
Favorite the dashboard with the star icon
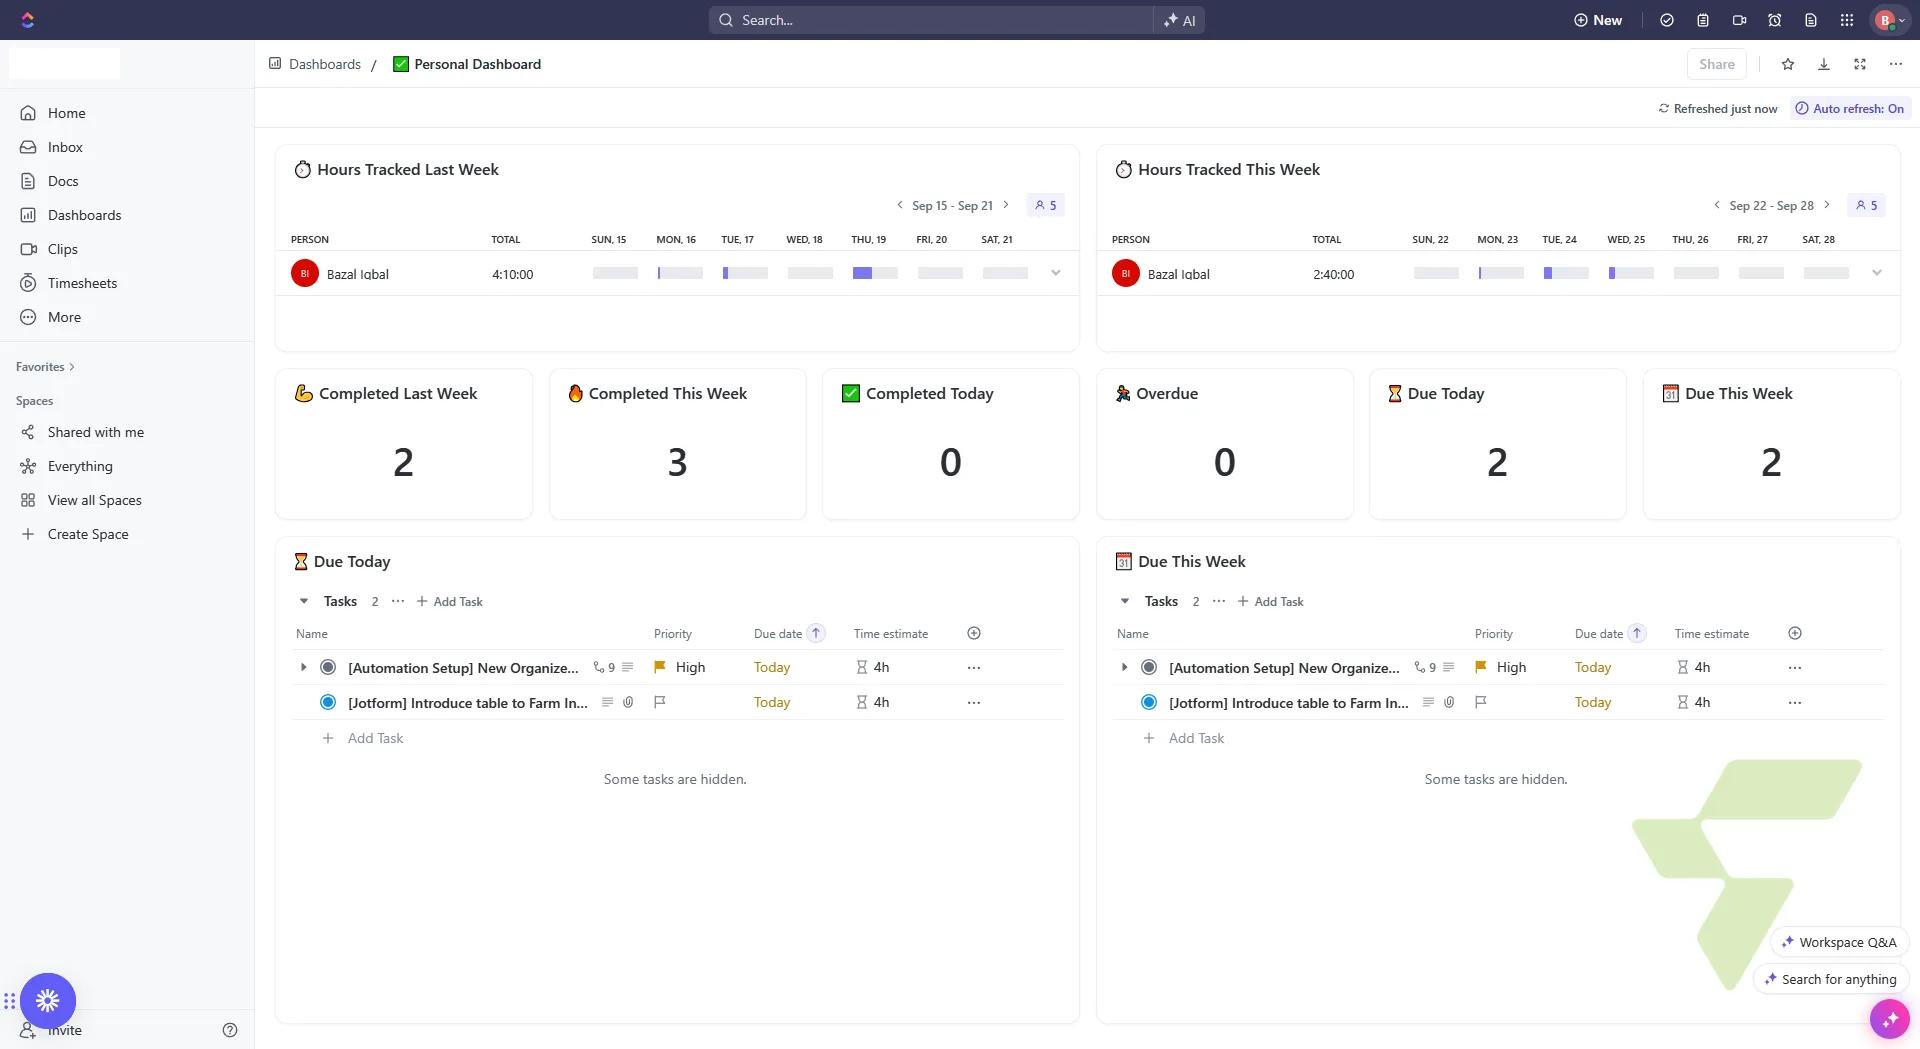[x=1788, y=64]
